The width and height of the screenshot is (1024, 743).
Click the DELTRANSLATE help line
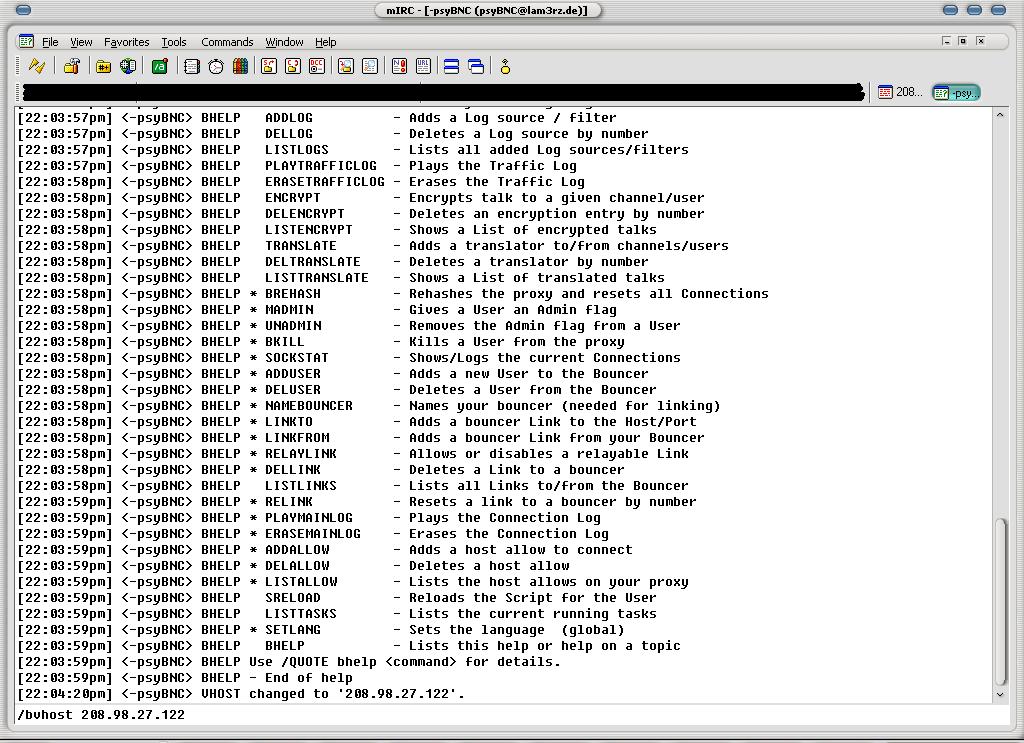pyautogui.click(x=333, y=262)
